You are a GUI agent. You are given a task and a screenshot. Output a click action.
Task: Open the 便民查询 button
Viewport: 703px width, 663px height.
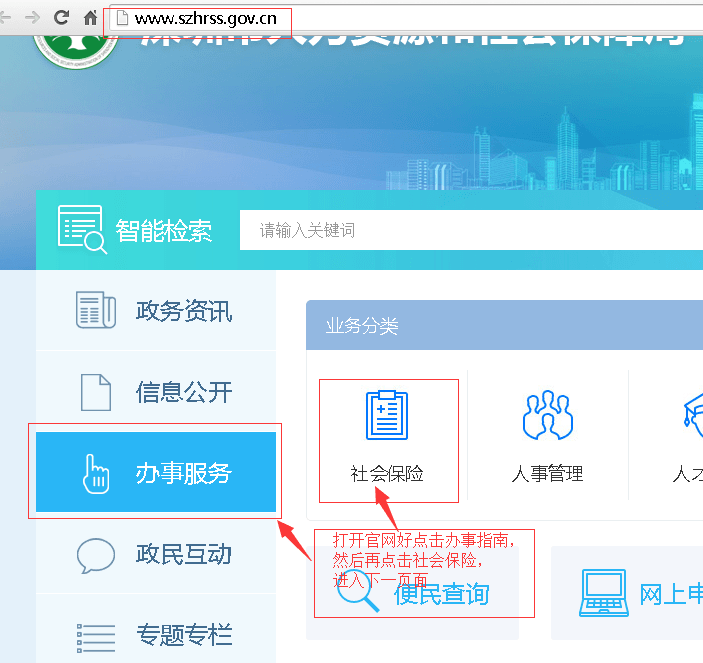tap(412, 593)
